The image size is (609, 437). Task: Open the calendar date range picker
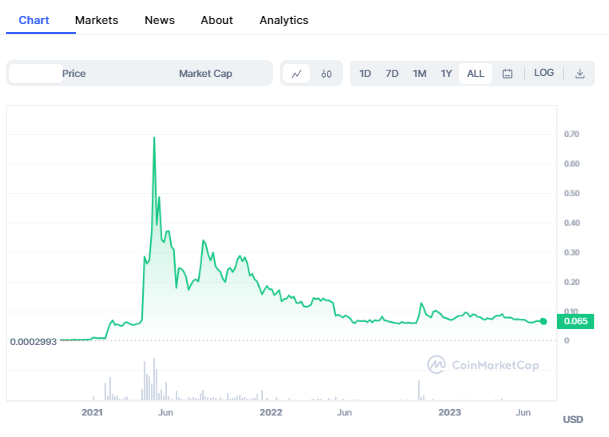tap(507, 73)
